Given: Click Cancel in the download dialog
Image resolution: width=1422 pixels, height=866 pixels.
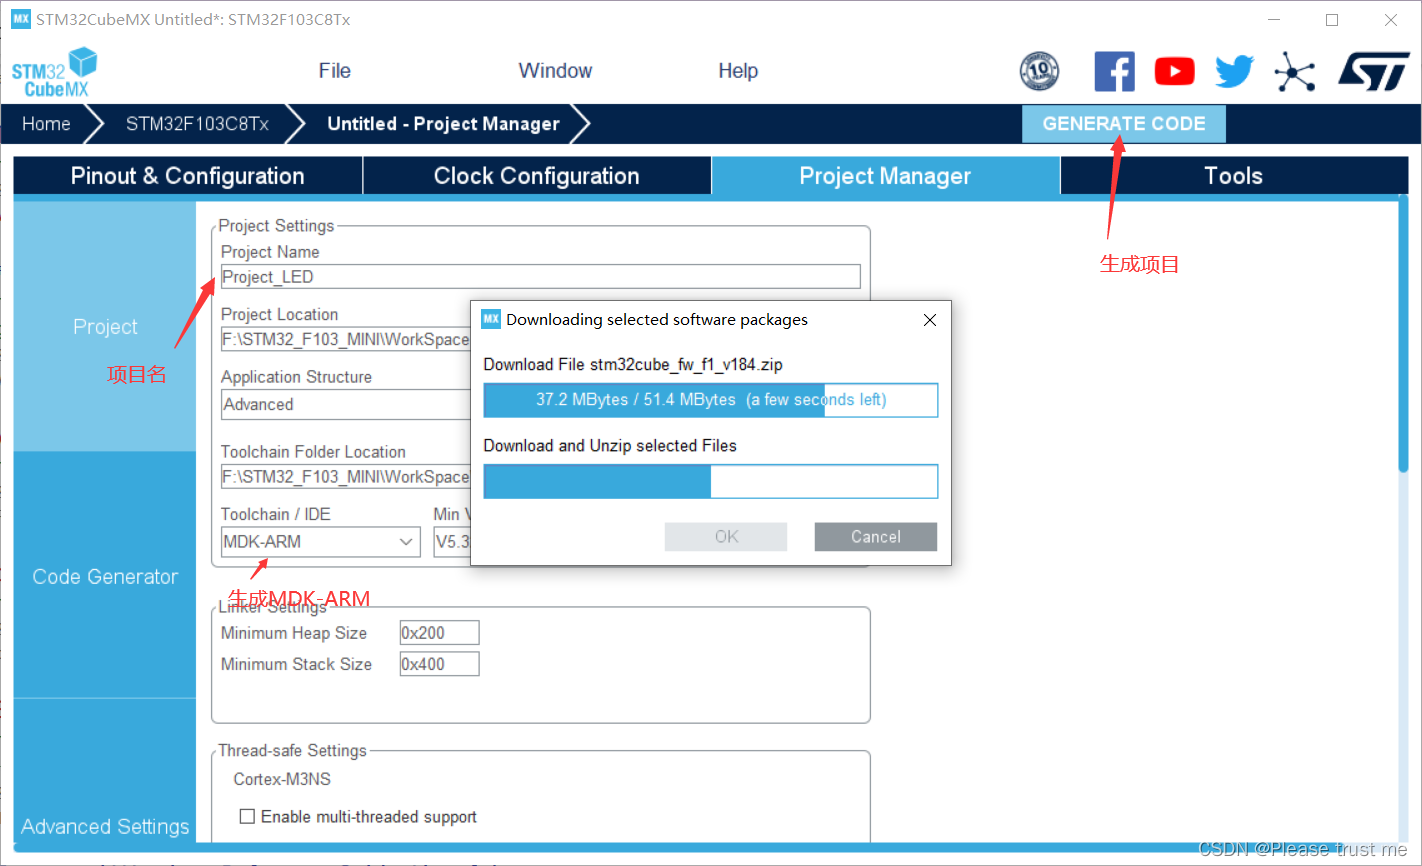Looking at the screenshot, I should 876,537.
